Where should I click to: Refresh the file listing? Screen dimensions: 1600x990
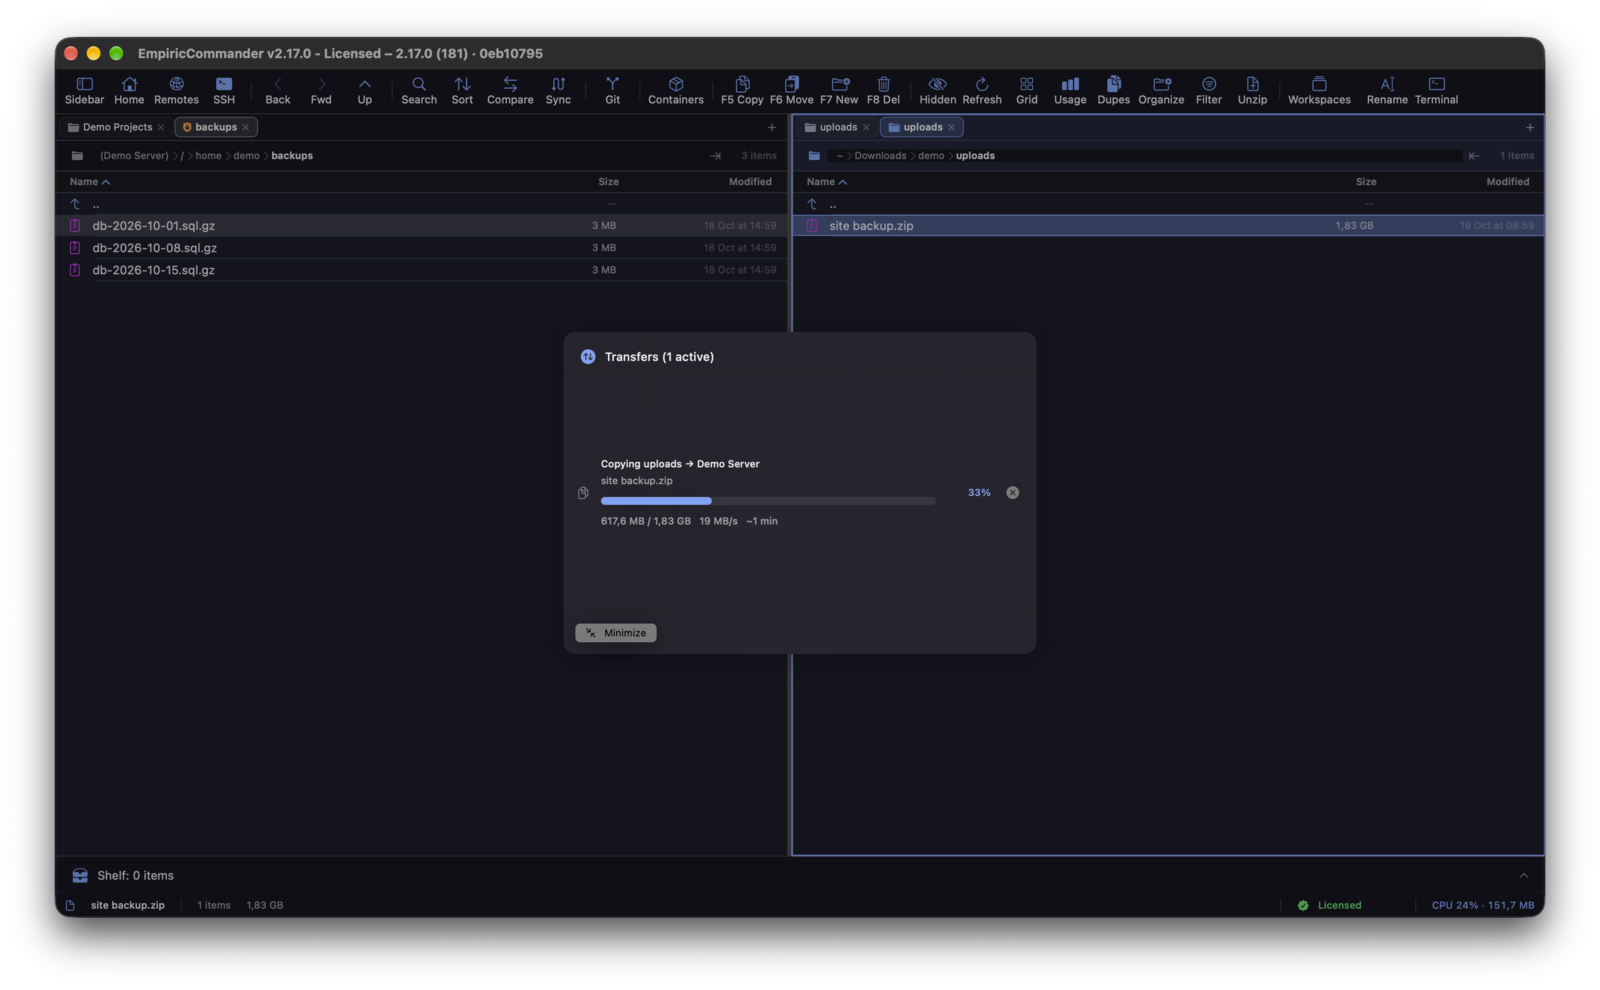[x=982, y=90]
